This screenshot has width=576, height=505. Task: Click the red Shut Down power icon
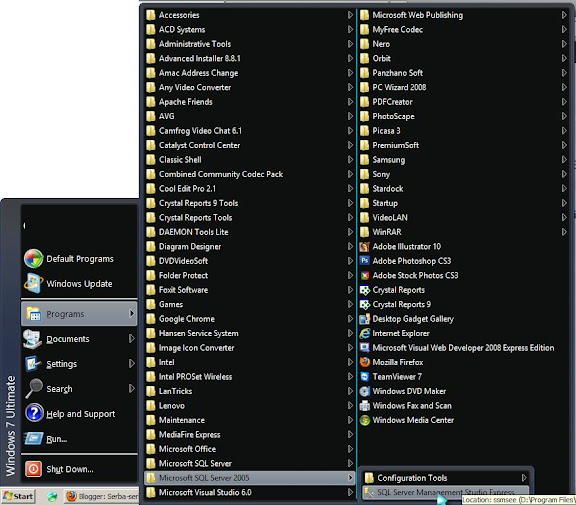33,469
